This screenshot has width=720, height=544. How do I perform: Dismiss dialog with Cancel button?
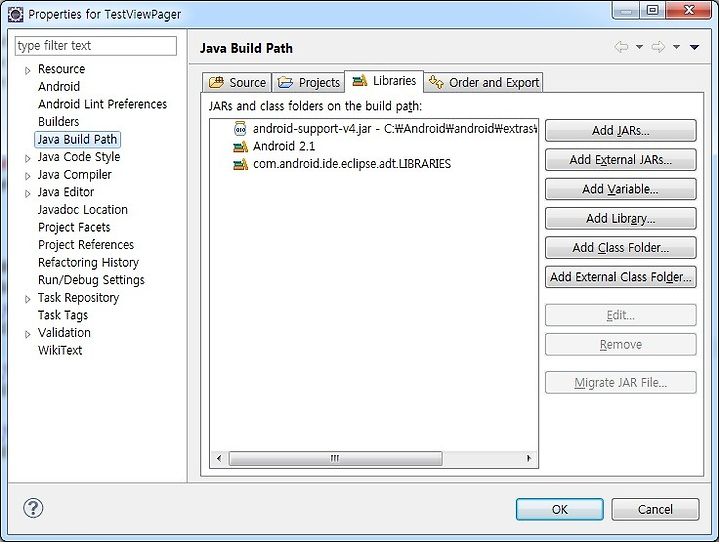click(655, 510)
